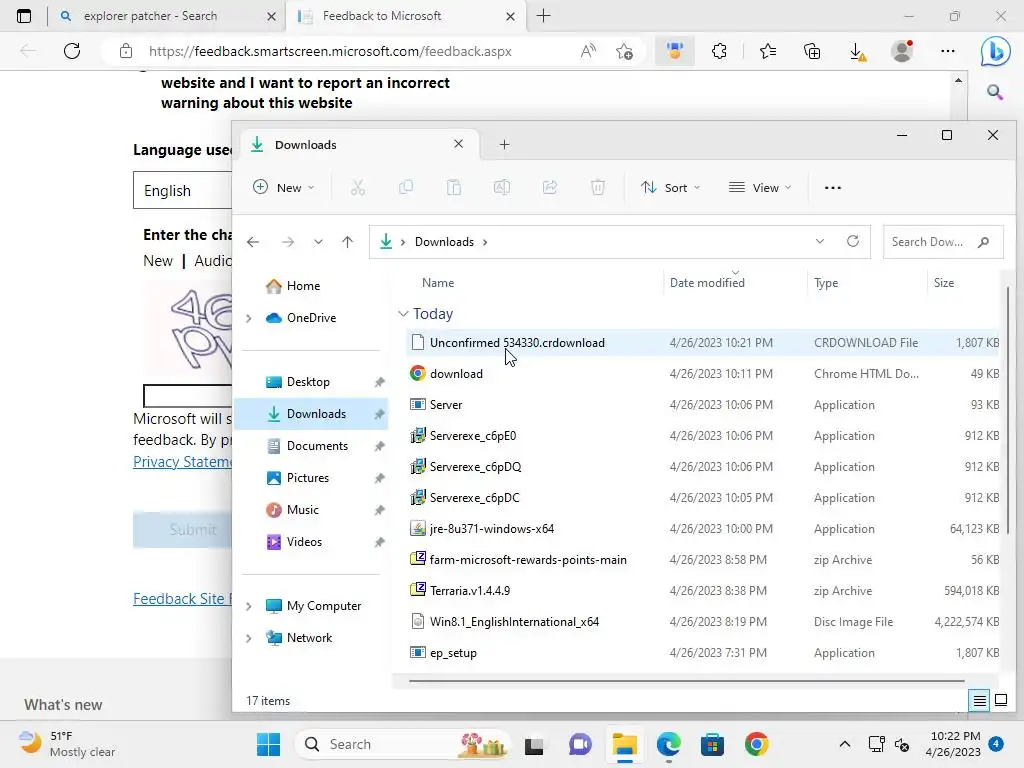Open Edge Settings and more ellipsis
The image size is (1024, 768).
948,51
